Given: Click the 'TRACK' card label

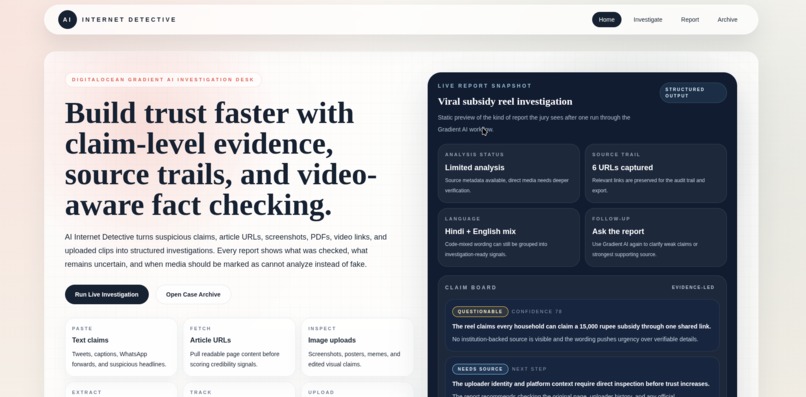Looking at the screenshot, I should (x=200, y=392).
